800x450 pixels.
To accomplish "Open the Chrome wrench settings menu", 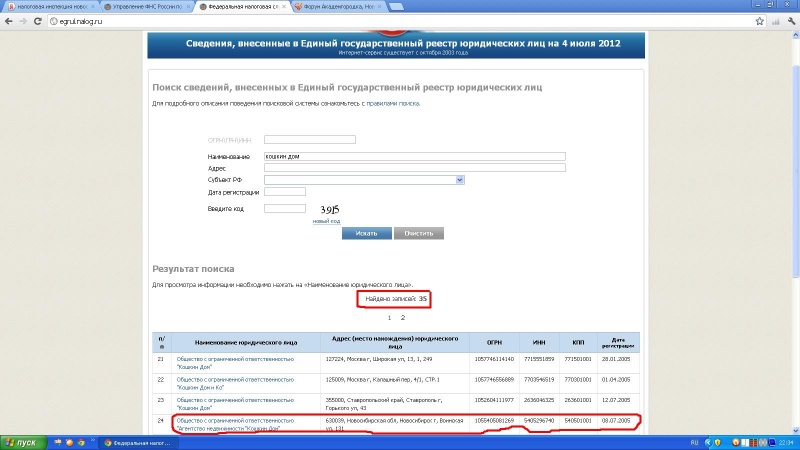I will pos(791,21).
